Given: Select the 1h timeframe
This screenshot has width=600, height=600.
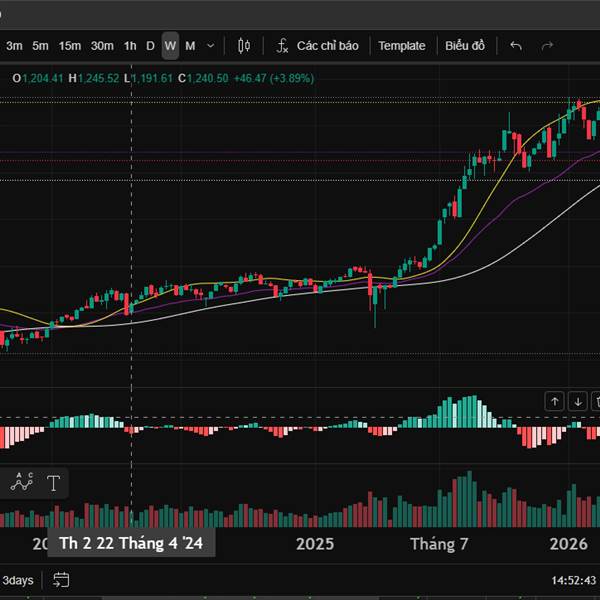Looking at the screenshot, I should [130, 46].
